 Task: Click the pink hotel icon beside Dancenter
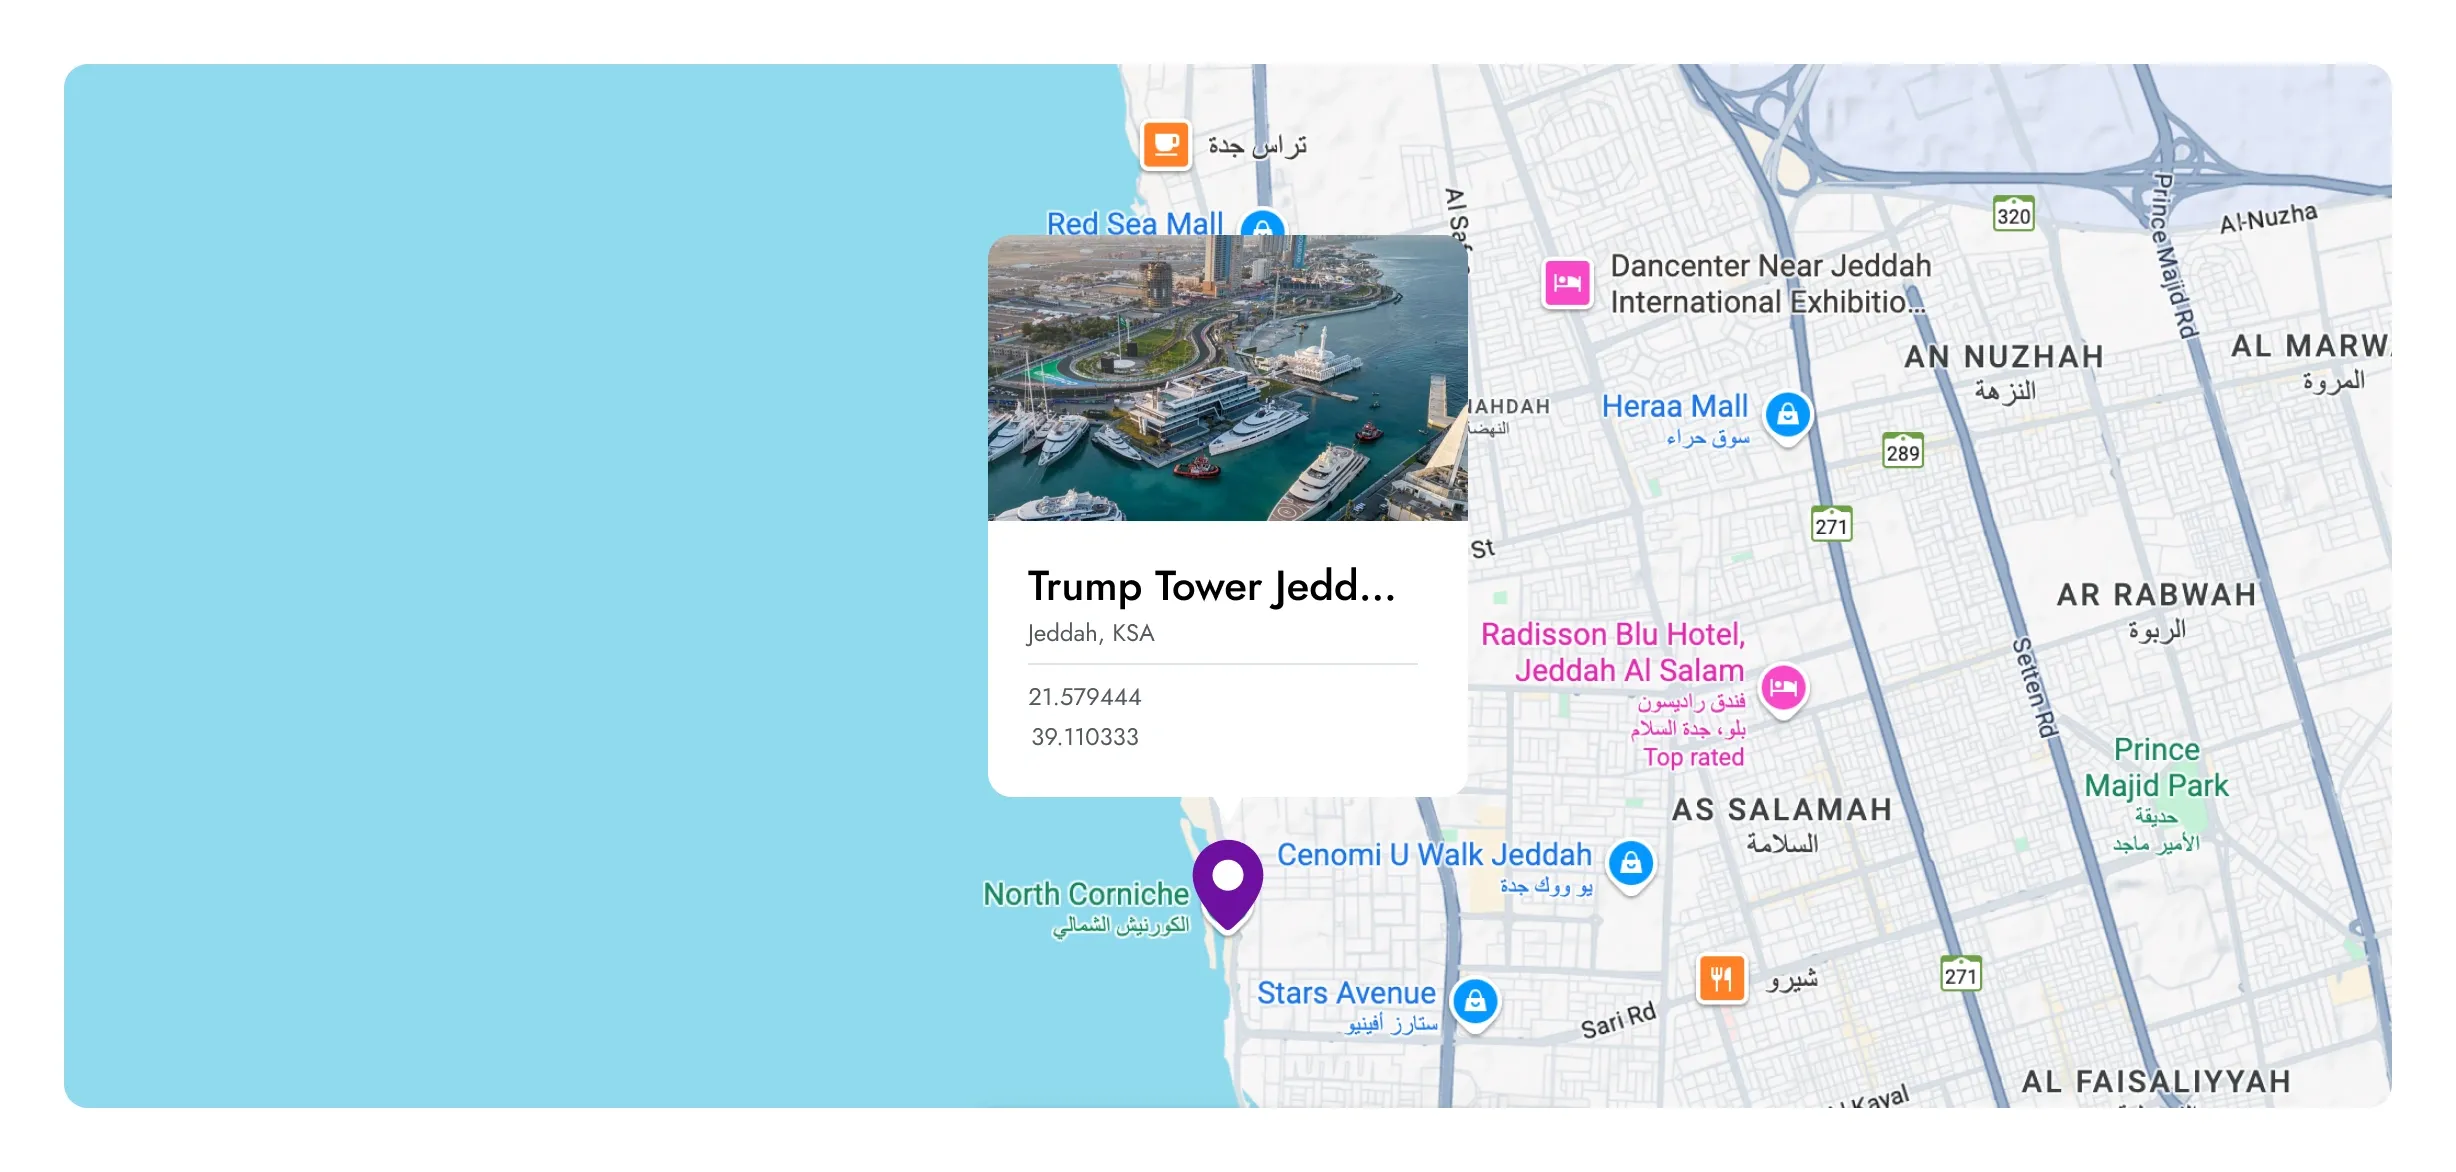click(1567, 283)
